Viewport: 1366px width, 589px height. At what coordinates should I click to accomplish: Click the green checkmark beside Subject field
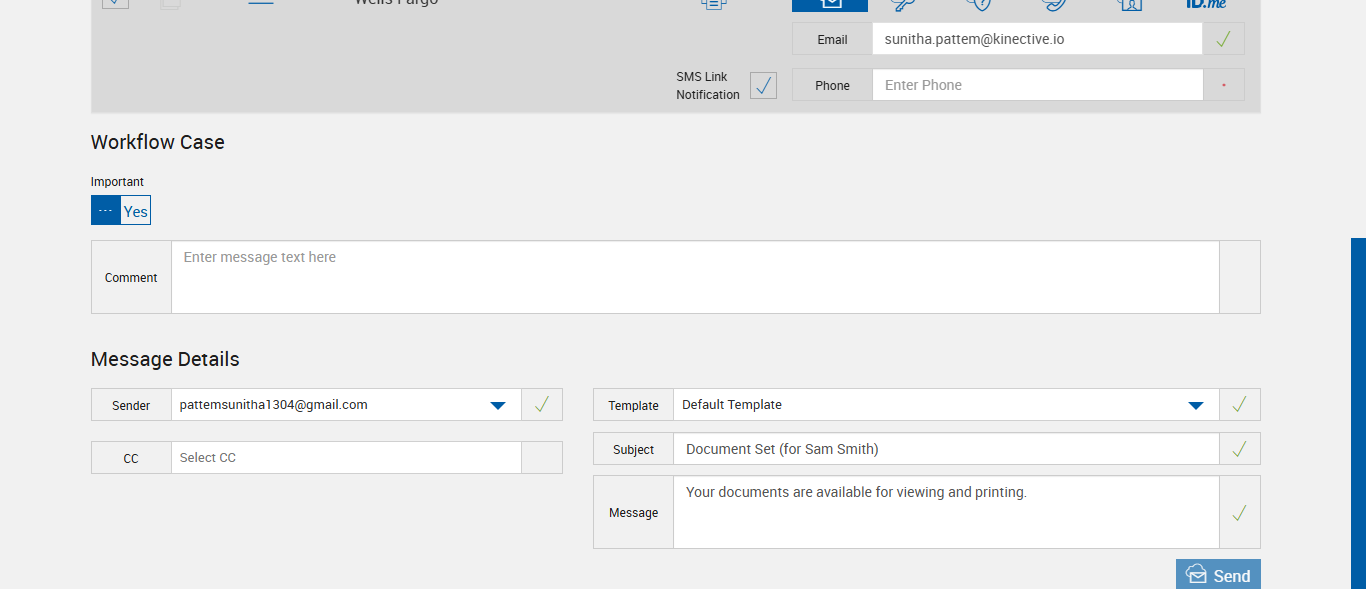click(x=1239, y=449)
